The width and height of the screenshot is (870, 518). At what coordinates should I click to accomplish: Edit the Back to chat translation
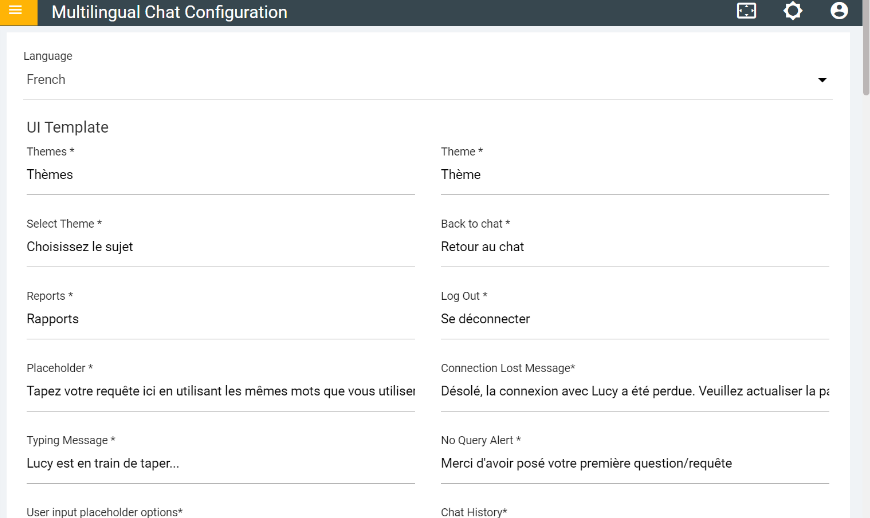(635, 247)
